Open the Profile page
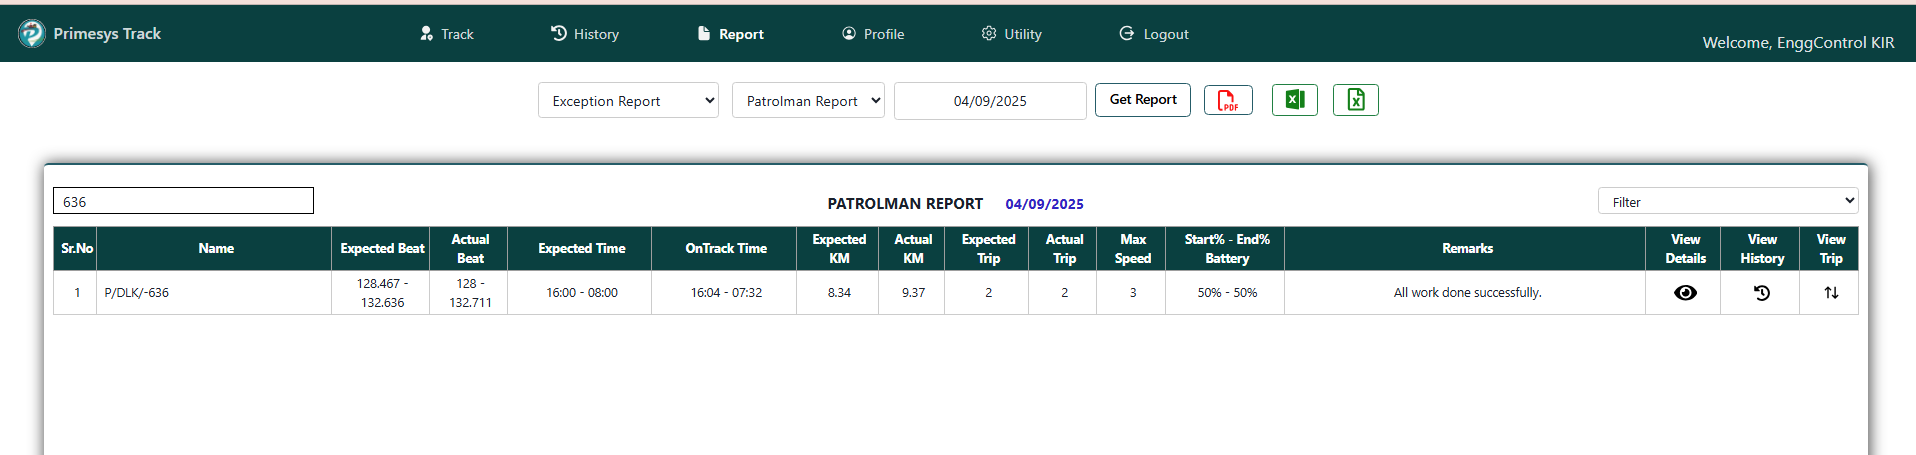The width and height of the screenshot is (1916, 455). (873, 34)
